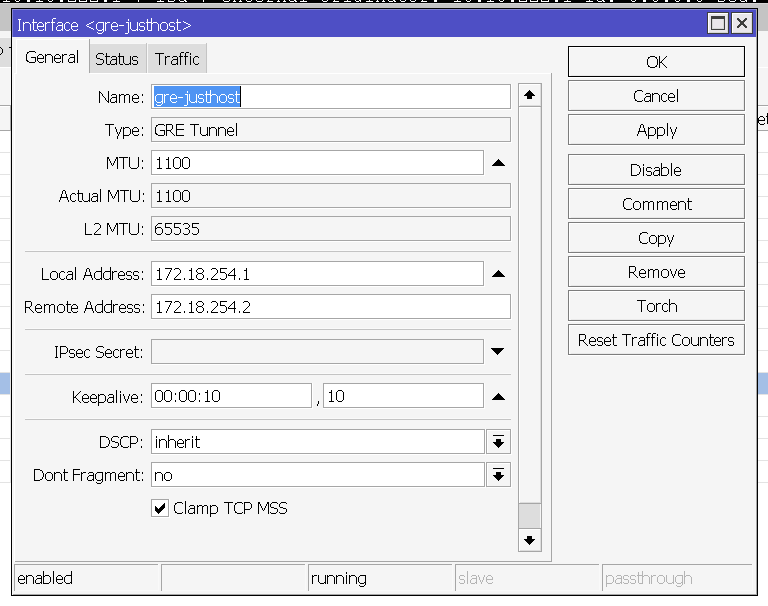The image size is (768, 606).
Task: Edit the Keepalive retries field
Action: pyautogui.click(x=404, y=396)
